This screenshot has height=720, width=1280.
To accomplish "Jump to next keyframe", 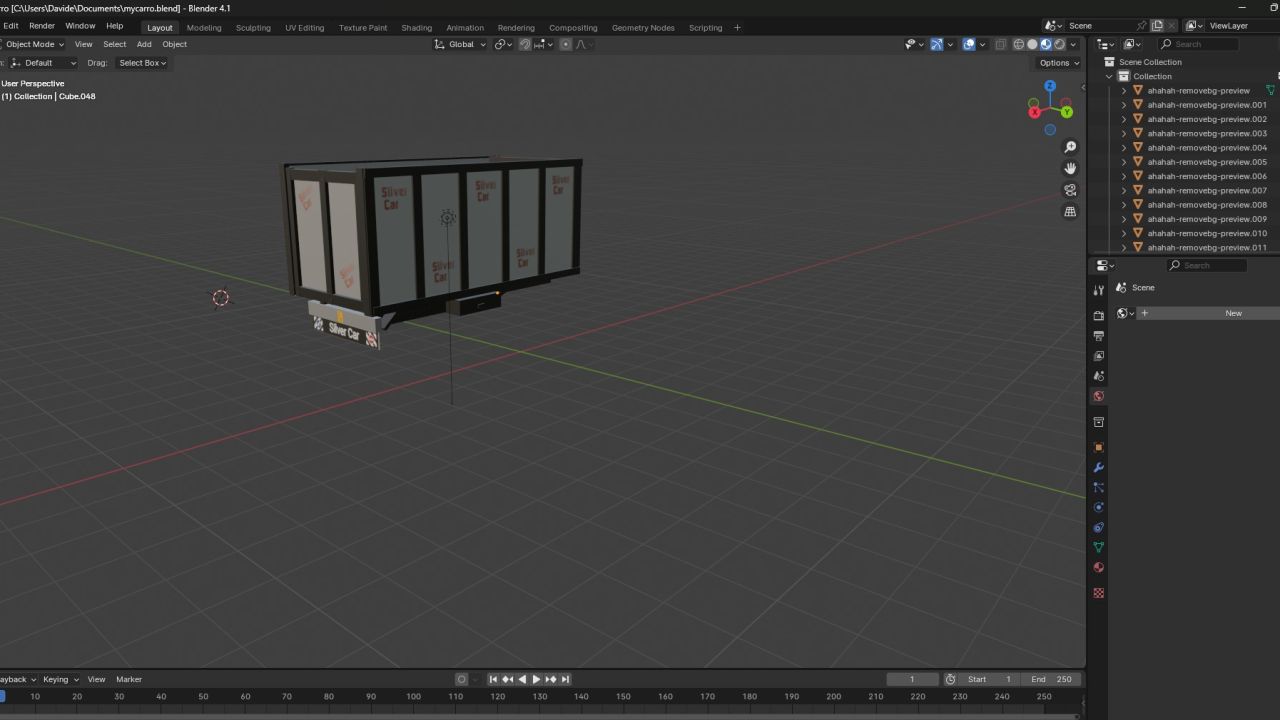I will 551,679.
